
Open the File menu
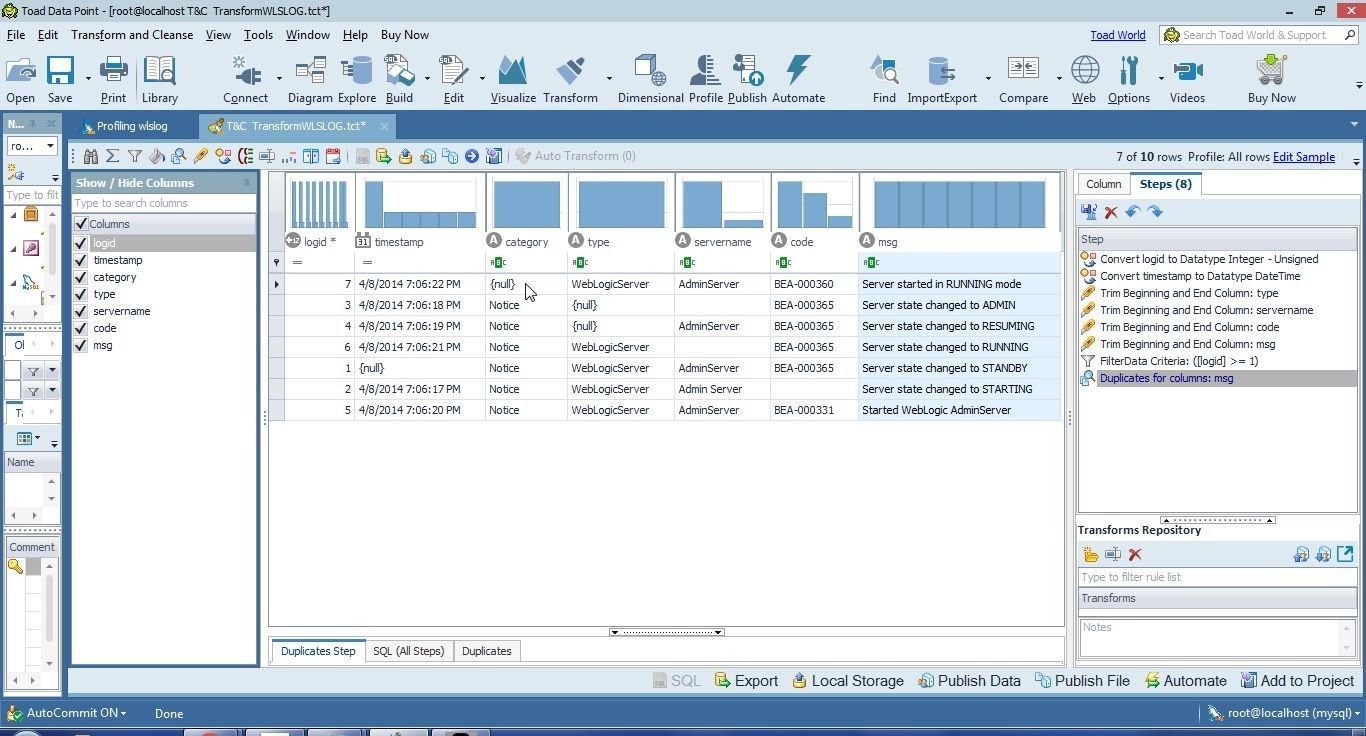pyautogui.click(x=16, y=35)
